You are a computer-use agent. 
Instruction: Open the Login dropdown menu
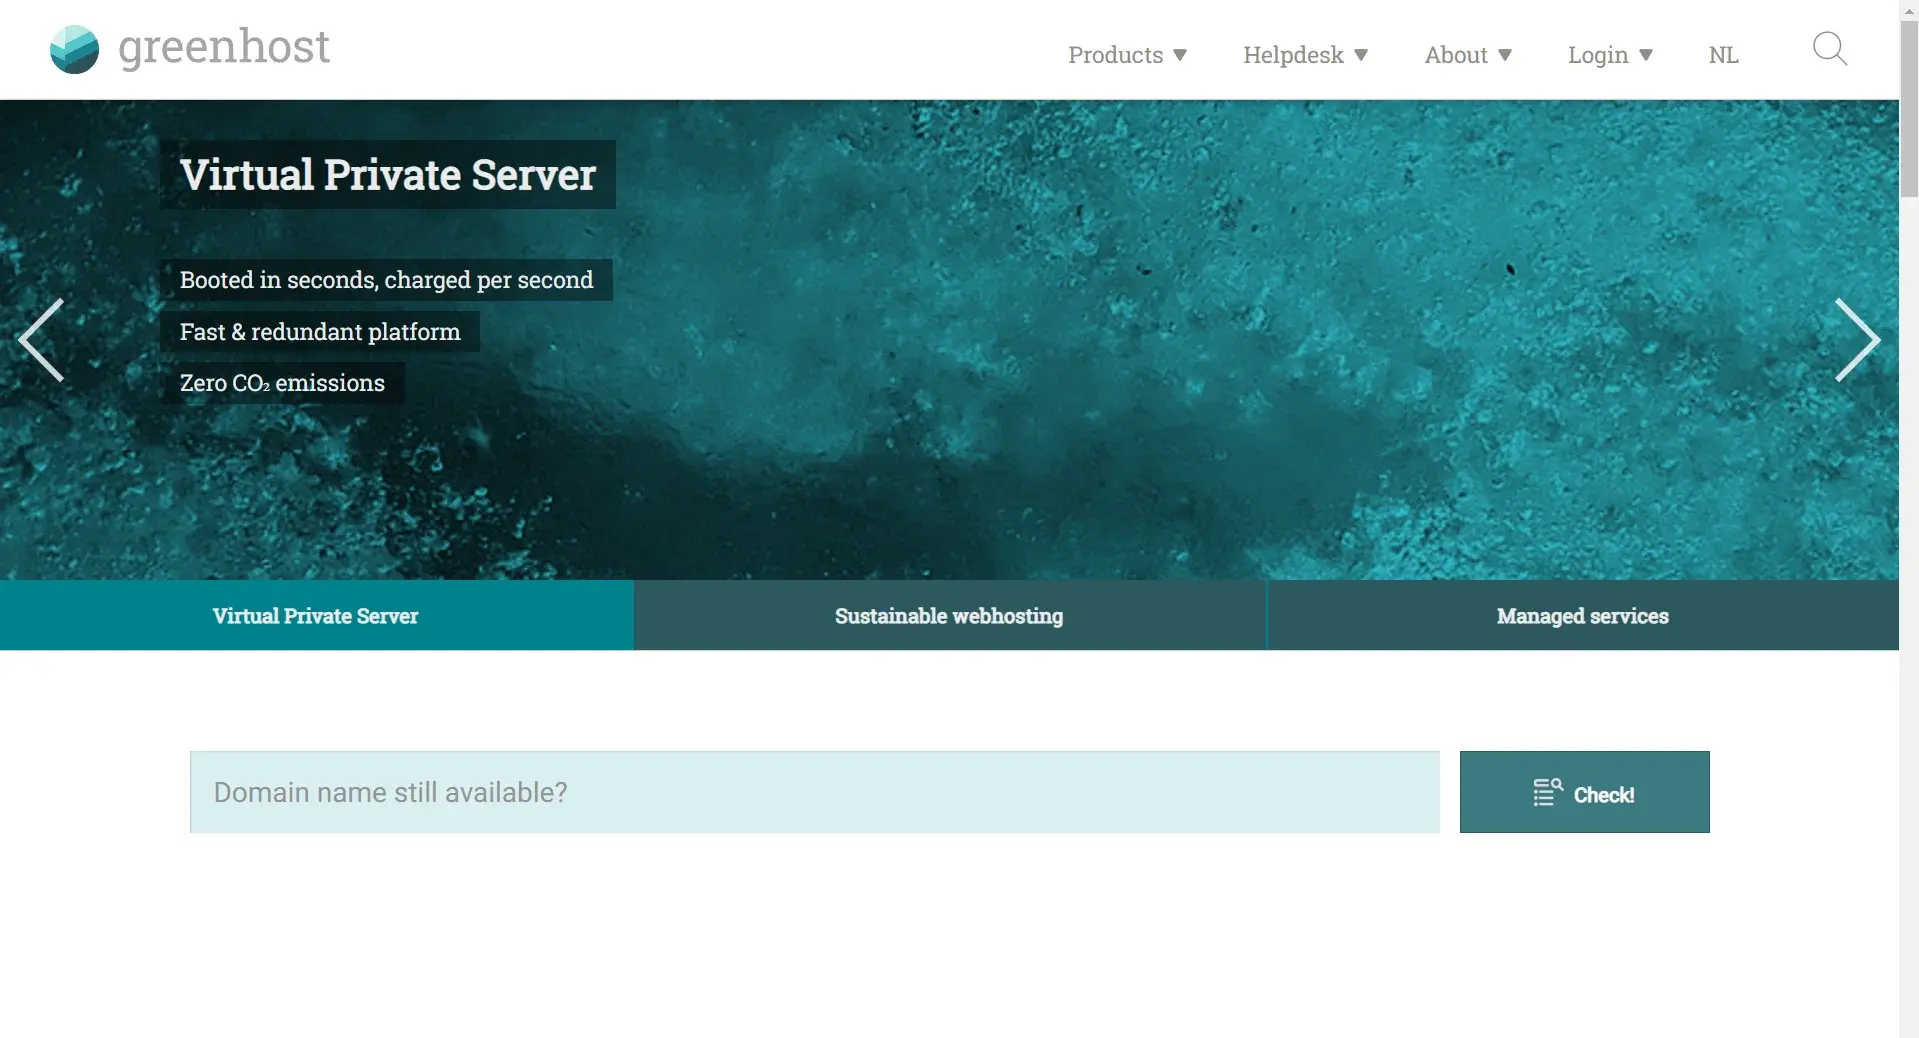(x=1609, y=55)
